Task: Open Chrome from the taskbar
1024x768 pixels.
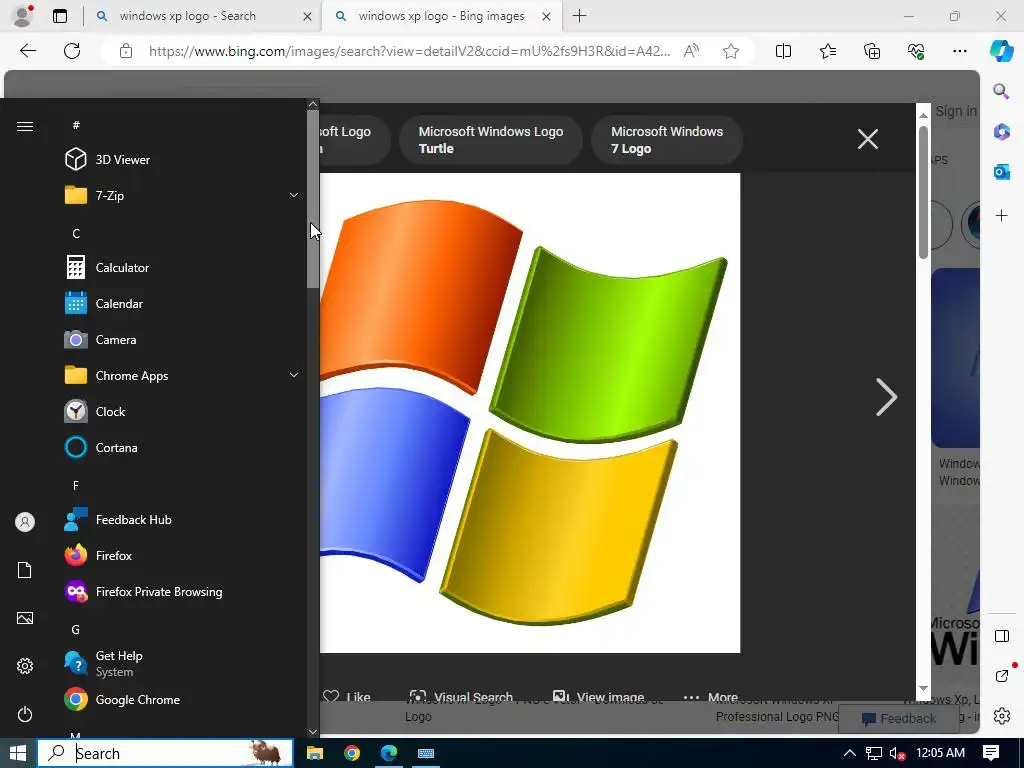Action: pyautogui.click(x=352, y=753)
